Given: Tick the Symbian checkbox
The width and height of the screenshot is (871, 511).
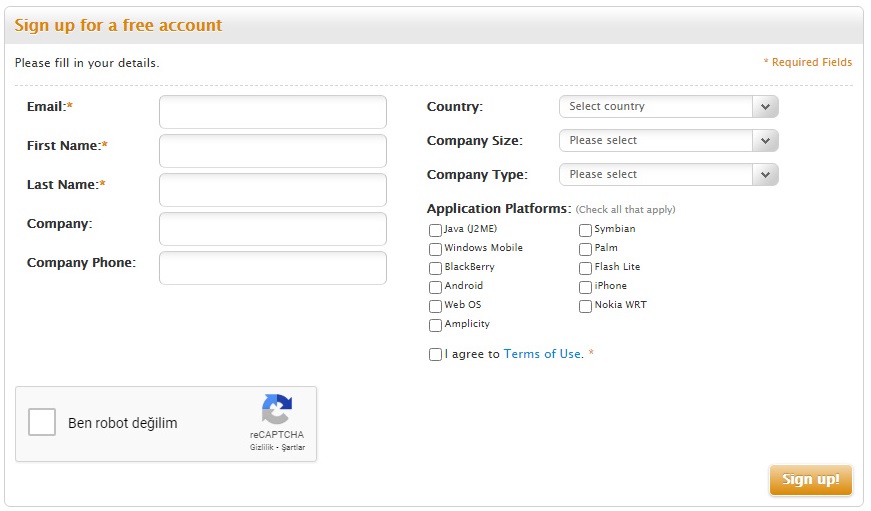Looking at the screenshot, I should (585, 230).
